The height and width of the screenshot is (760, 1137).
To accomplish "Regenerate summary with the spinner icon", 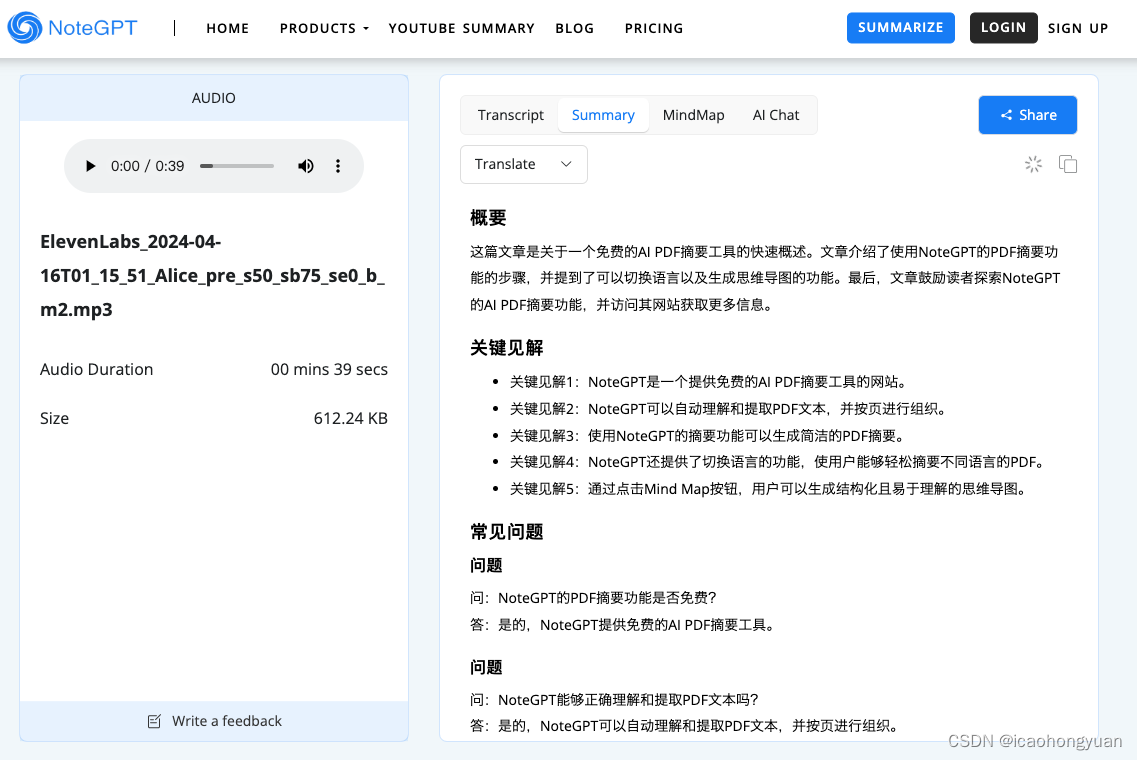I will coord(1033,164).
